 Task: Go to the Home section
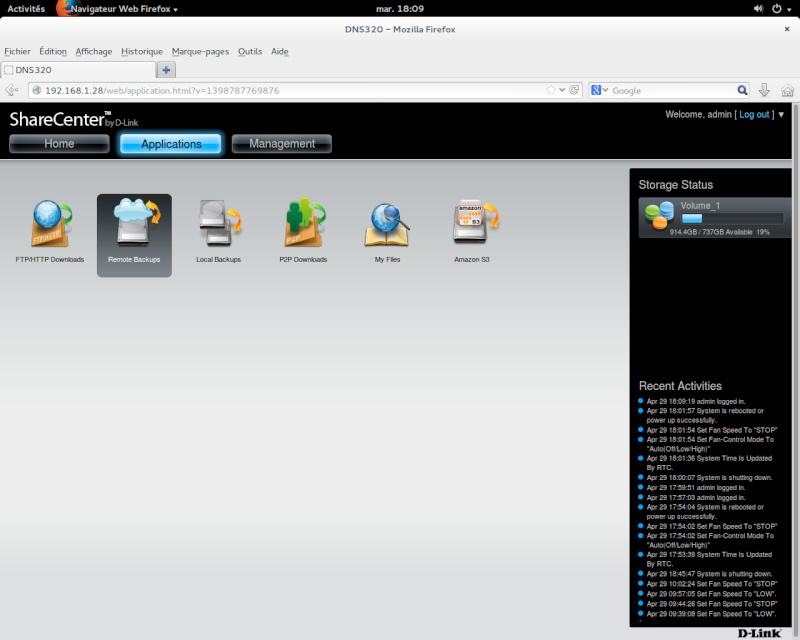click(x=59, y=144)
